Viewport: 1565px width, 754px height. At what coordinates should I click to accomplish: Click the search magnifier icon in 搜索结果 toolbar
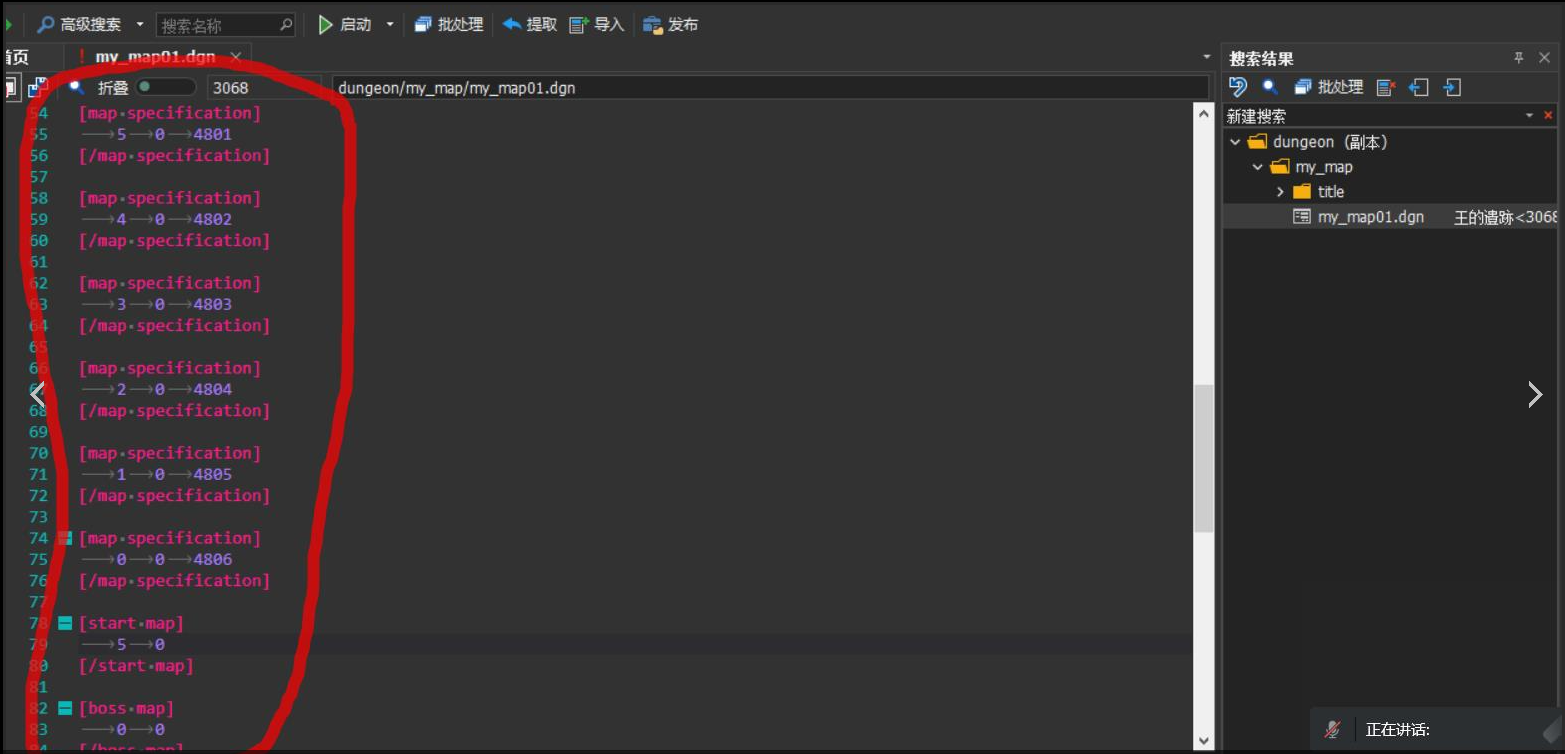(1269, 87)
